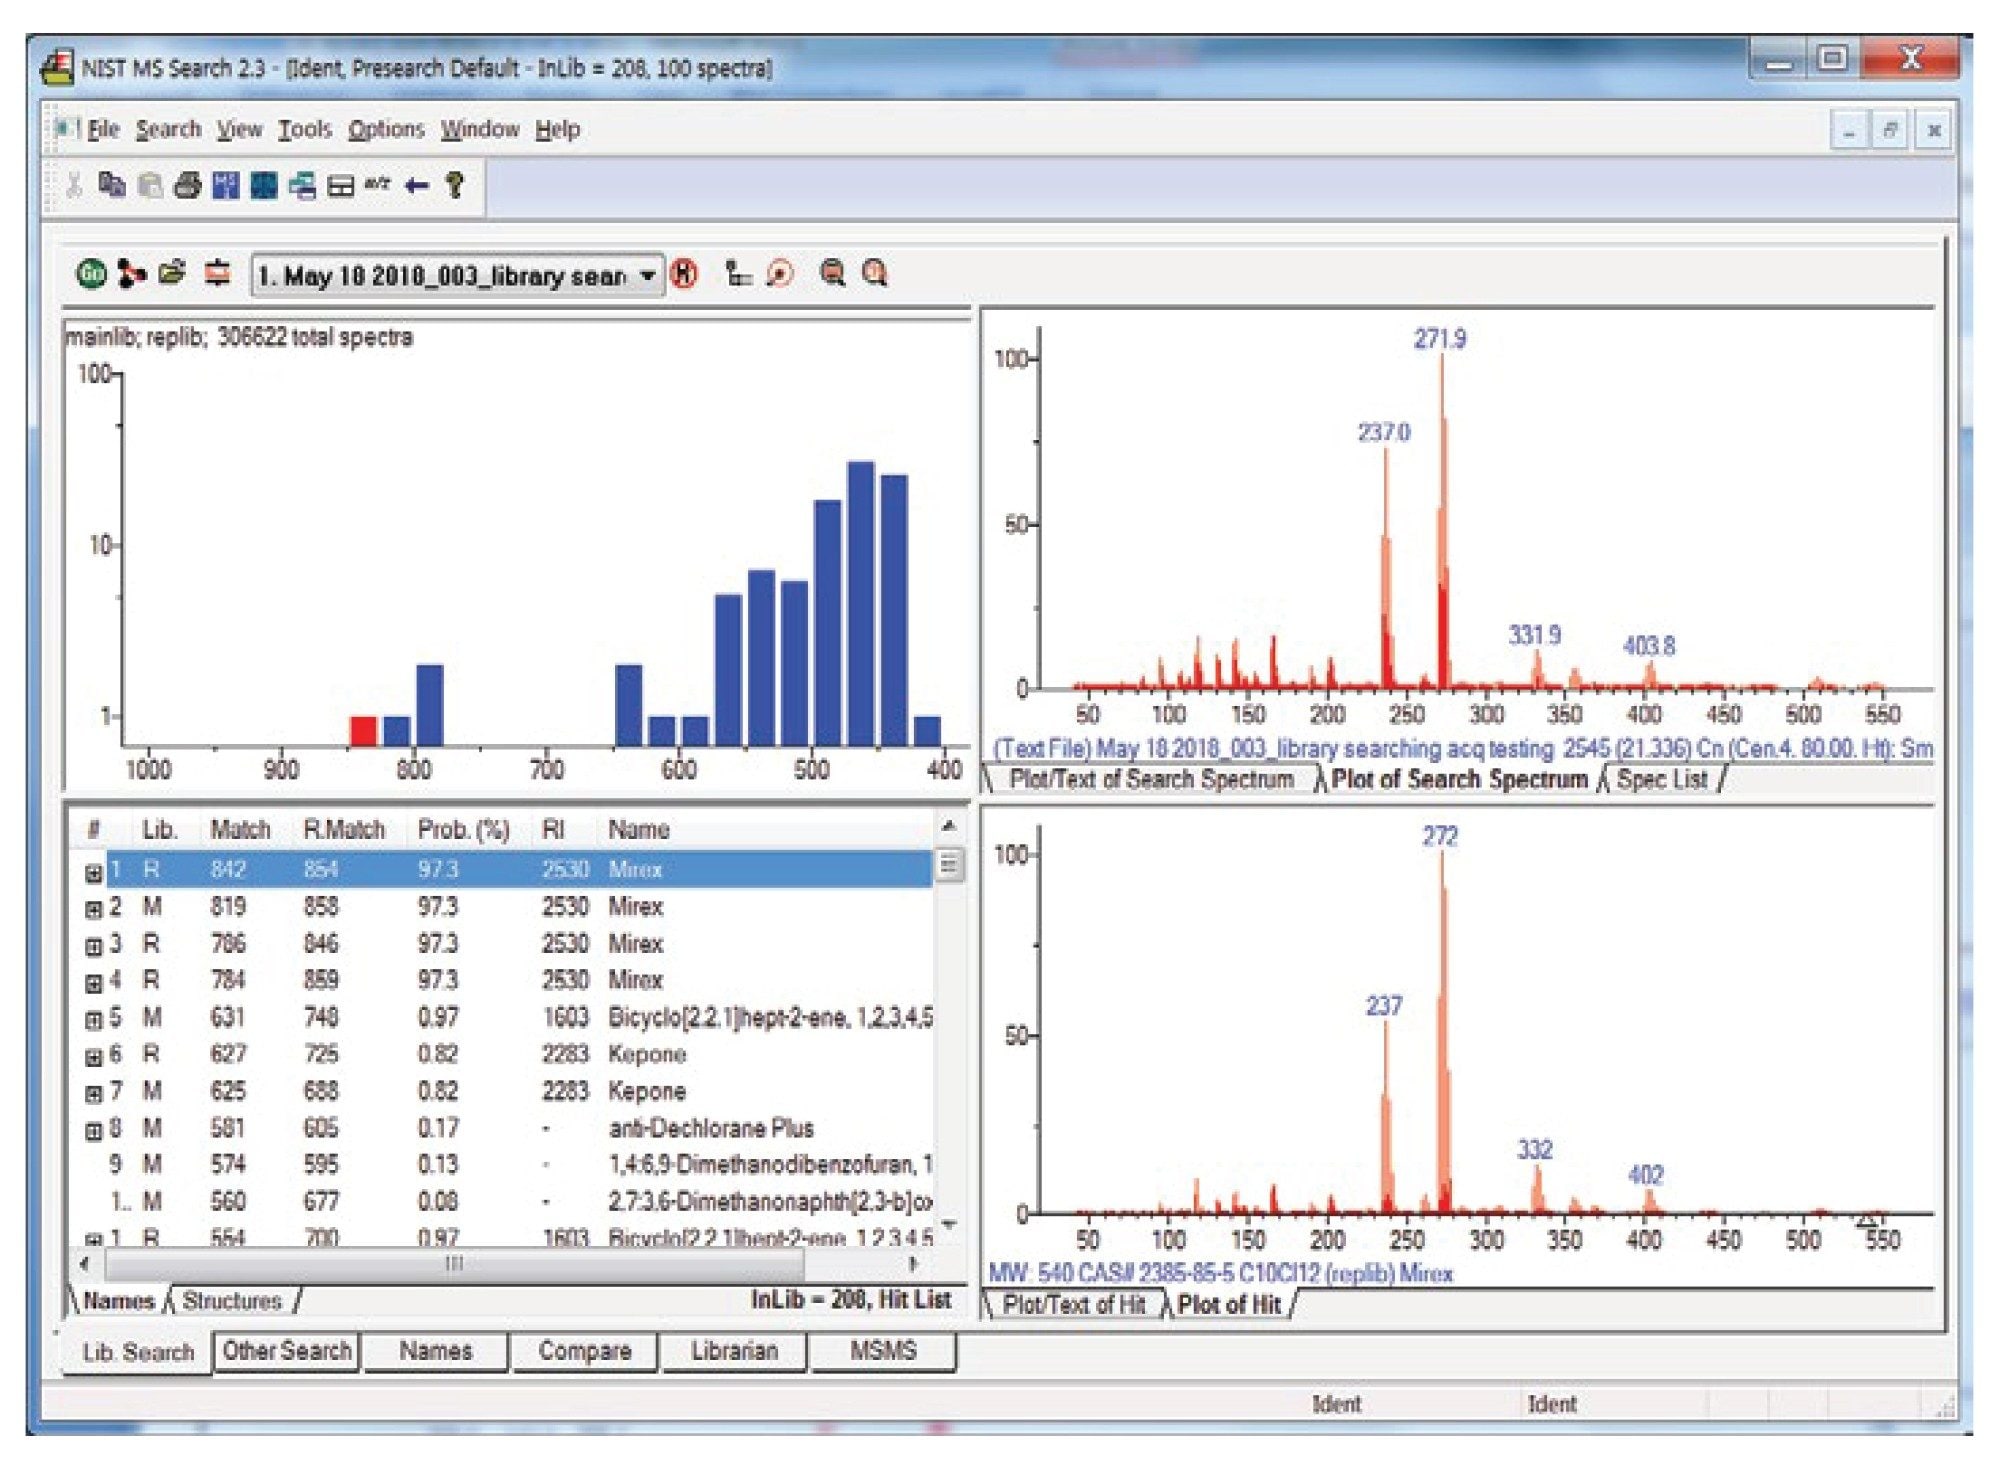
Task: Open the spectrum list dropdown
Action: point(648,274)
